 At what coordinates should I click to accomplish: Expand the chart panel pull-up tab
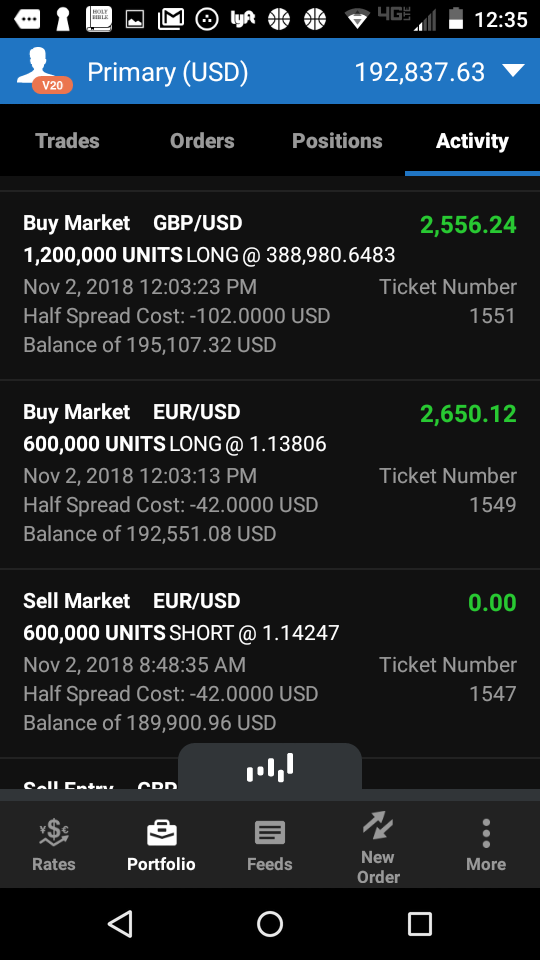270,767
